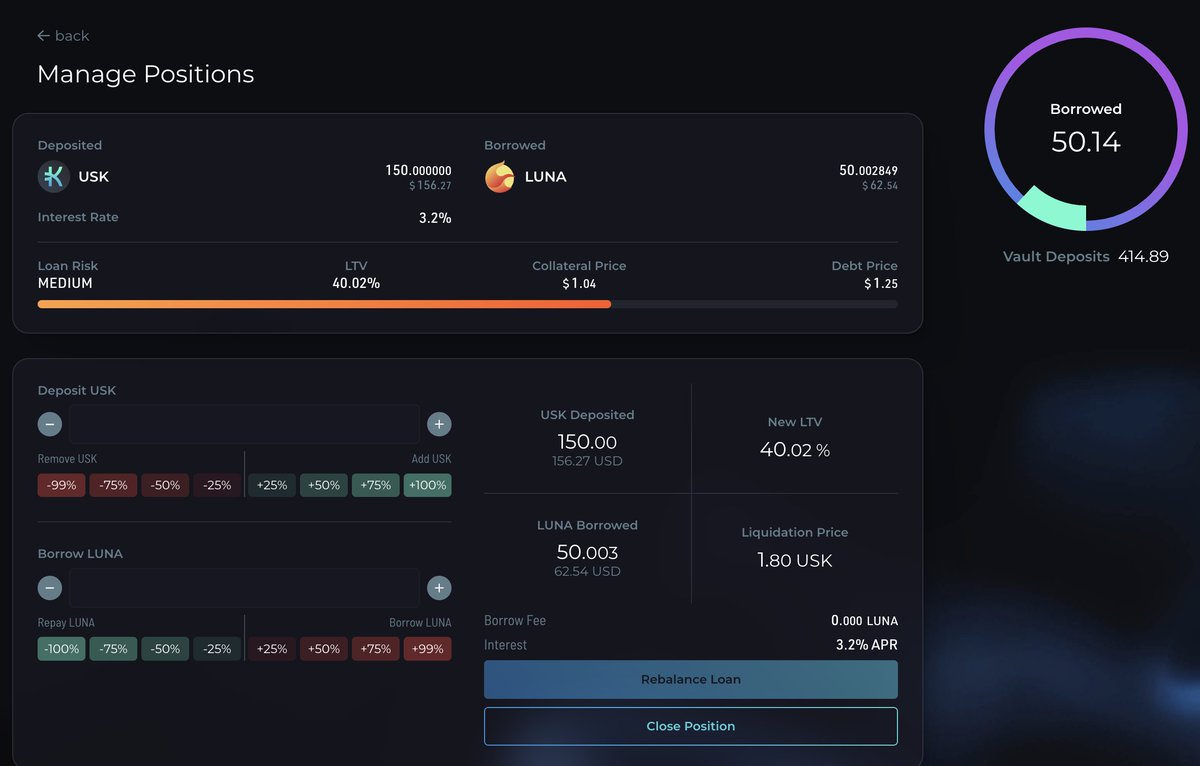Select -25% Remove USK preset
This screenshot has height=766, width=1200.
217,485
